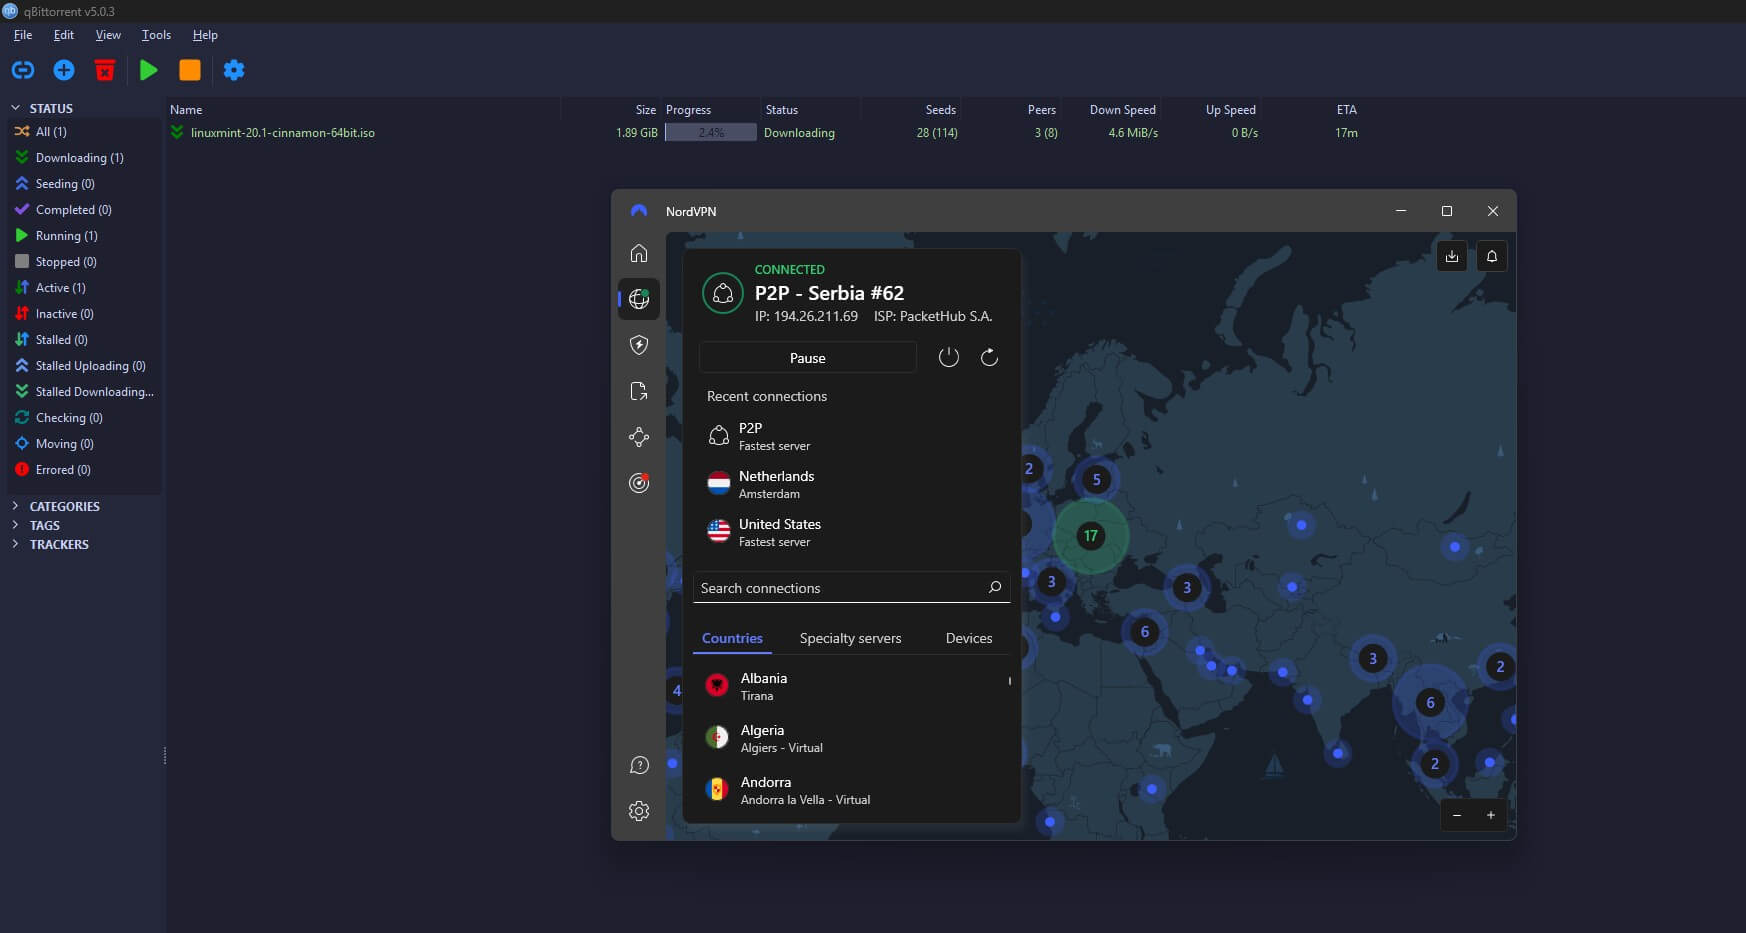The height and width of the screenshot is (933, 1746).
Task: Click the orange Stop torrents icon
Action: tap(190, 70)
